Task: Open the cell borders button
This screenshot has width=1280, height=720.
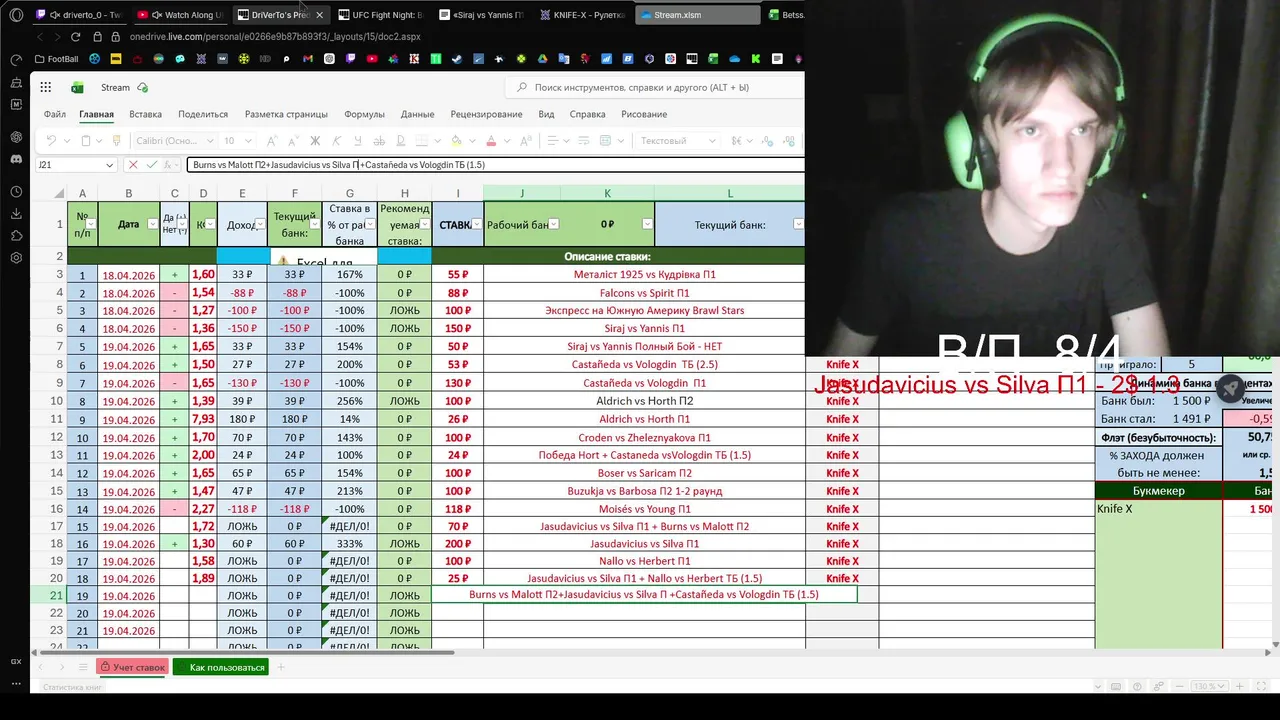Action: 422,141
